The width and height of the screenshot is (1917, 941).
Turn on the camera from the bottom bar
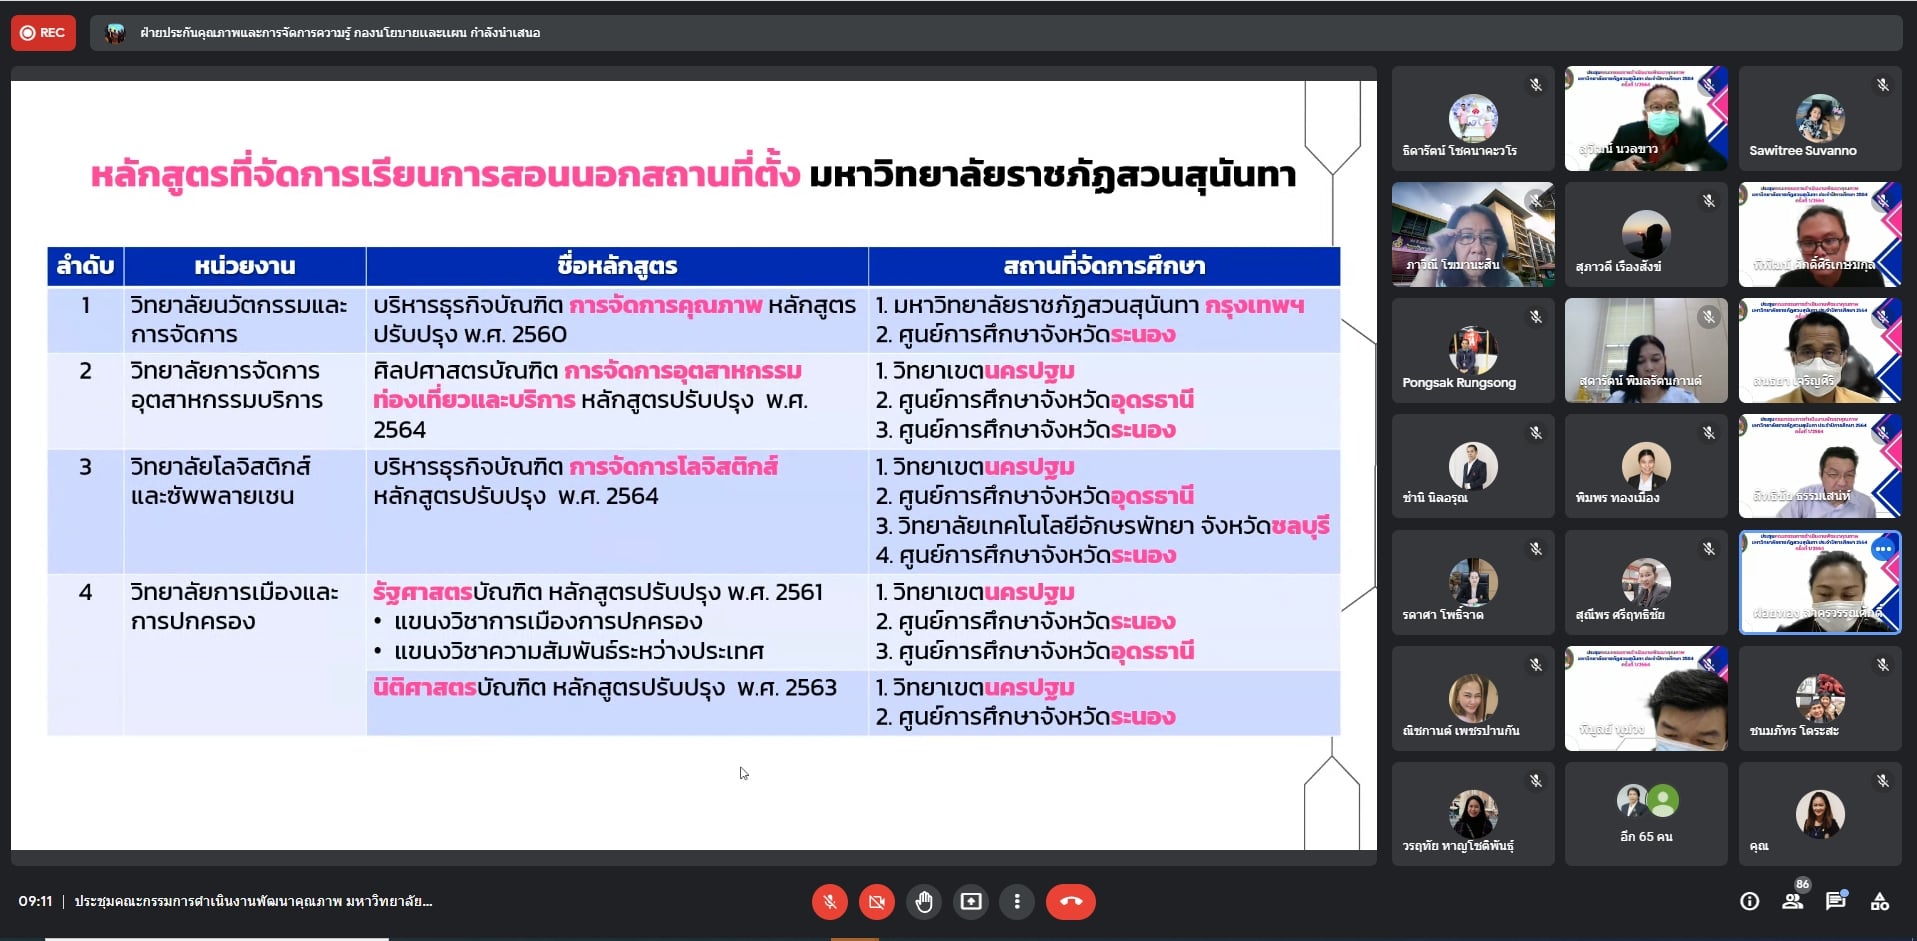click(876, 902)
